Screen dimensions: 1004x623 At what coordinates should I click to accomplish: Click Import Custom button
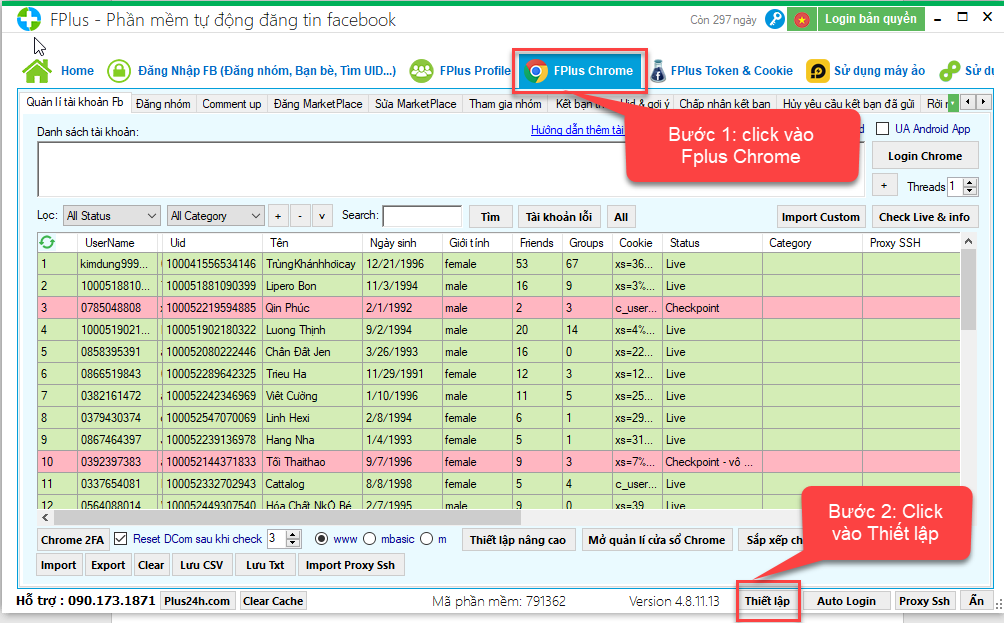[x=820, y=217]
